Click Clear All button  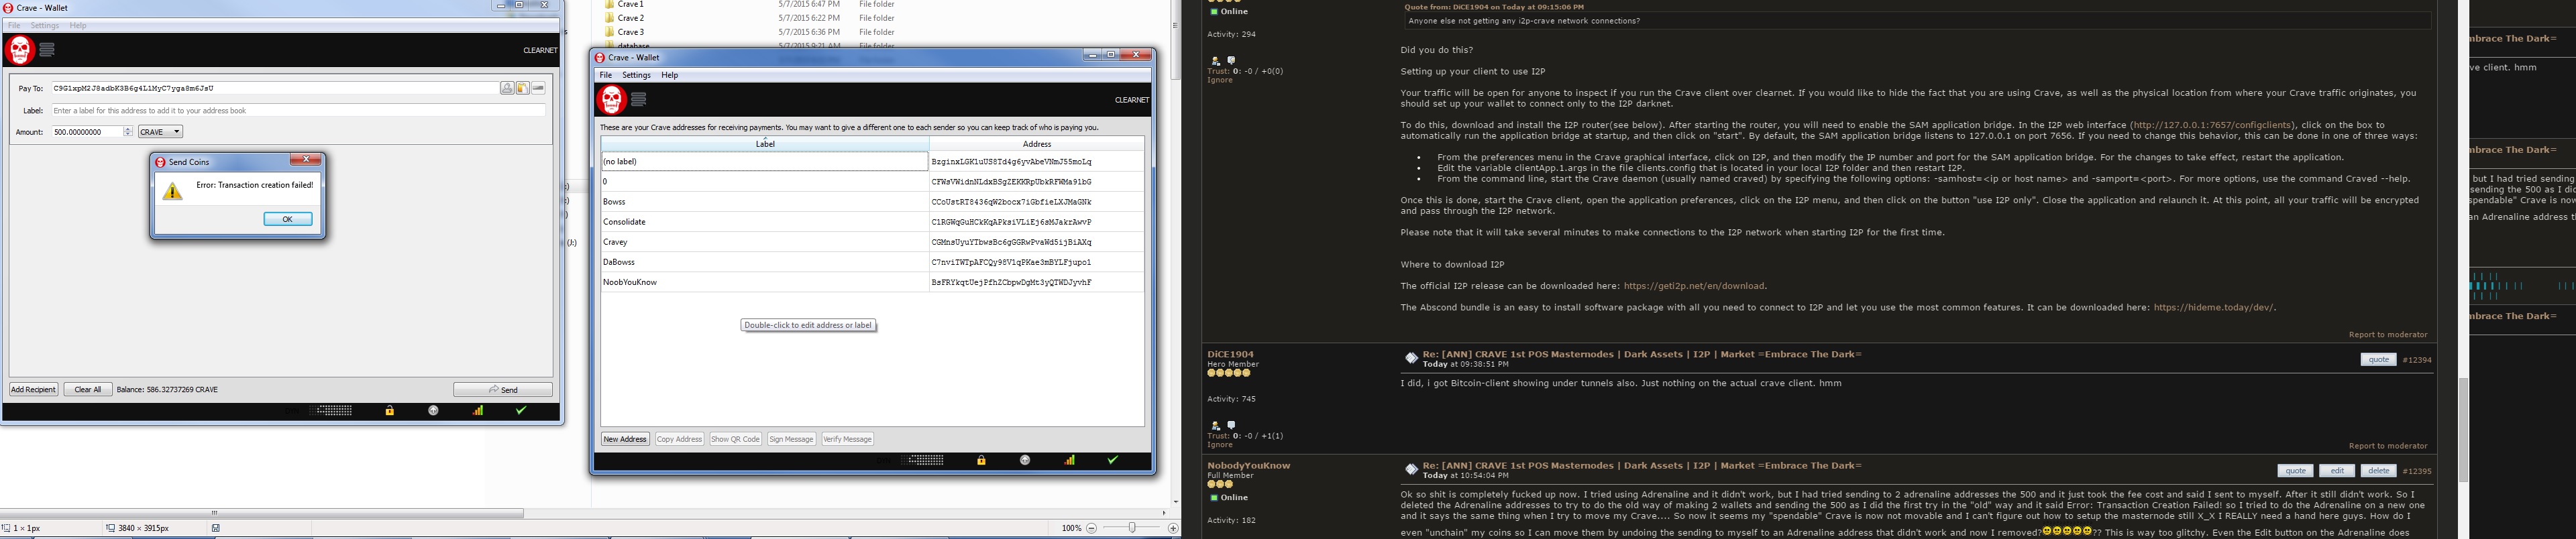[x=88, y=390]
